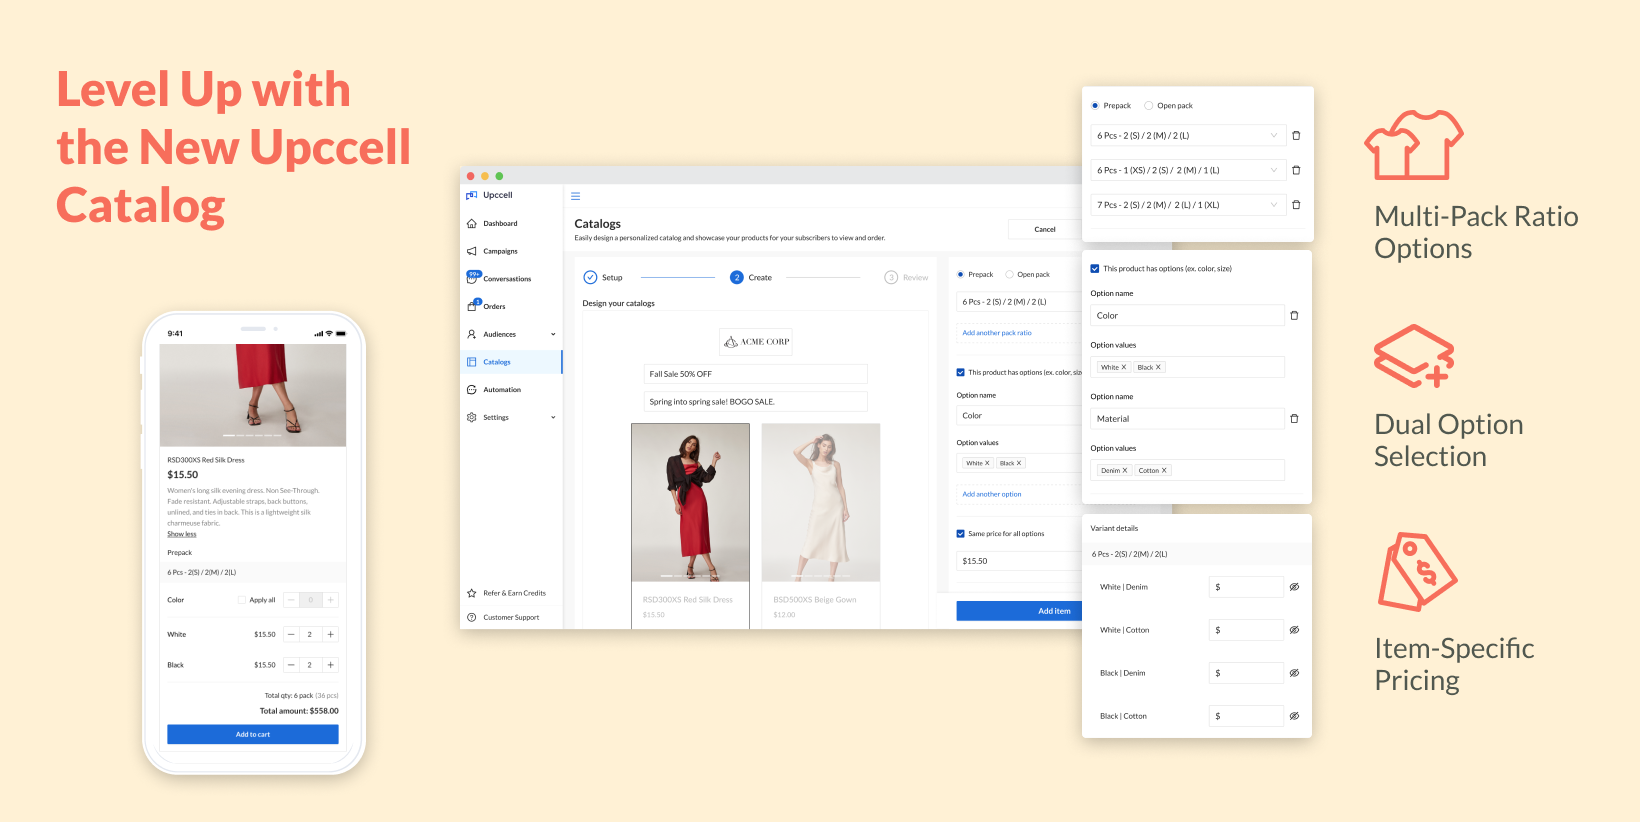Click the 'Add another pack ratio' link
The width and height of the screenshot is (1640, 822).
coord(997,333)
